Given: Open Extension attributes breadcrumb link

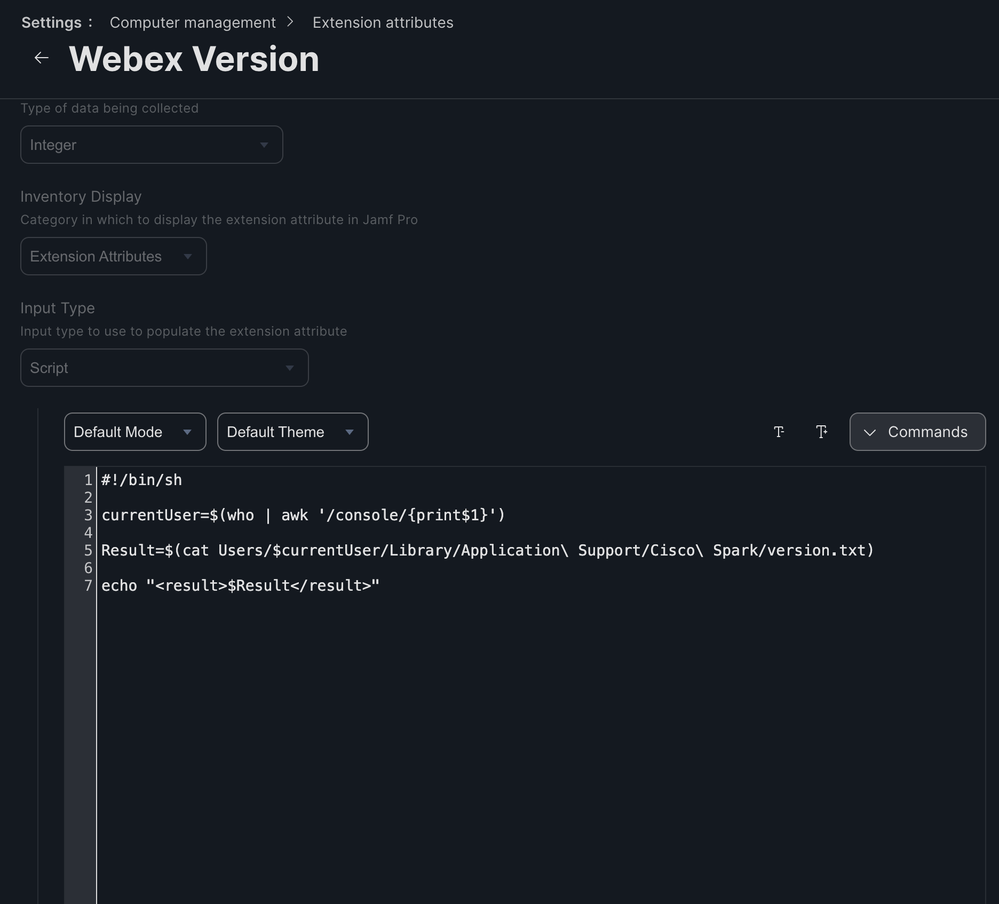Looking at the screenshot, I should [x=383, y=22].
